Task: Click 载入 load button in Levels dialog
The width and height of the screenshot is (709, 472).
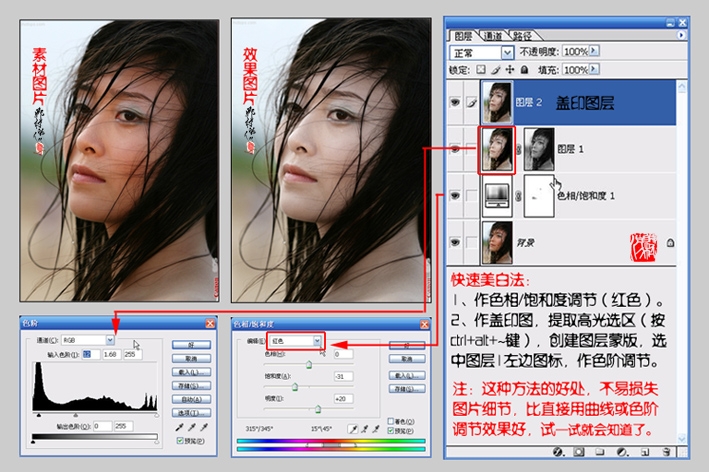Action: click(x=191, y=372)
